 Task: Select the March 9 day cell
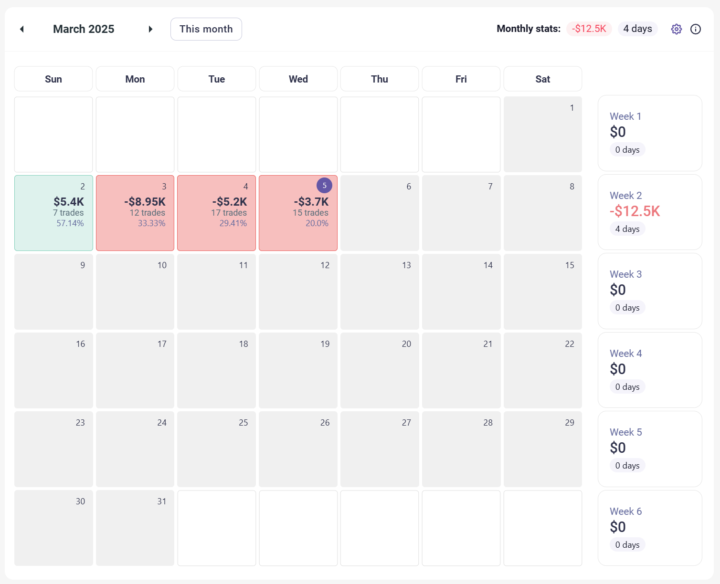pyautogui.click(x=53, y=292)
